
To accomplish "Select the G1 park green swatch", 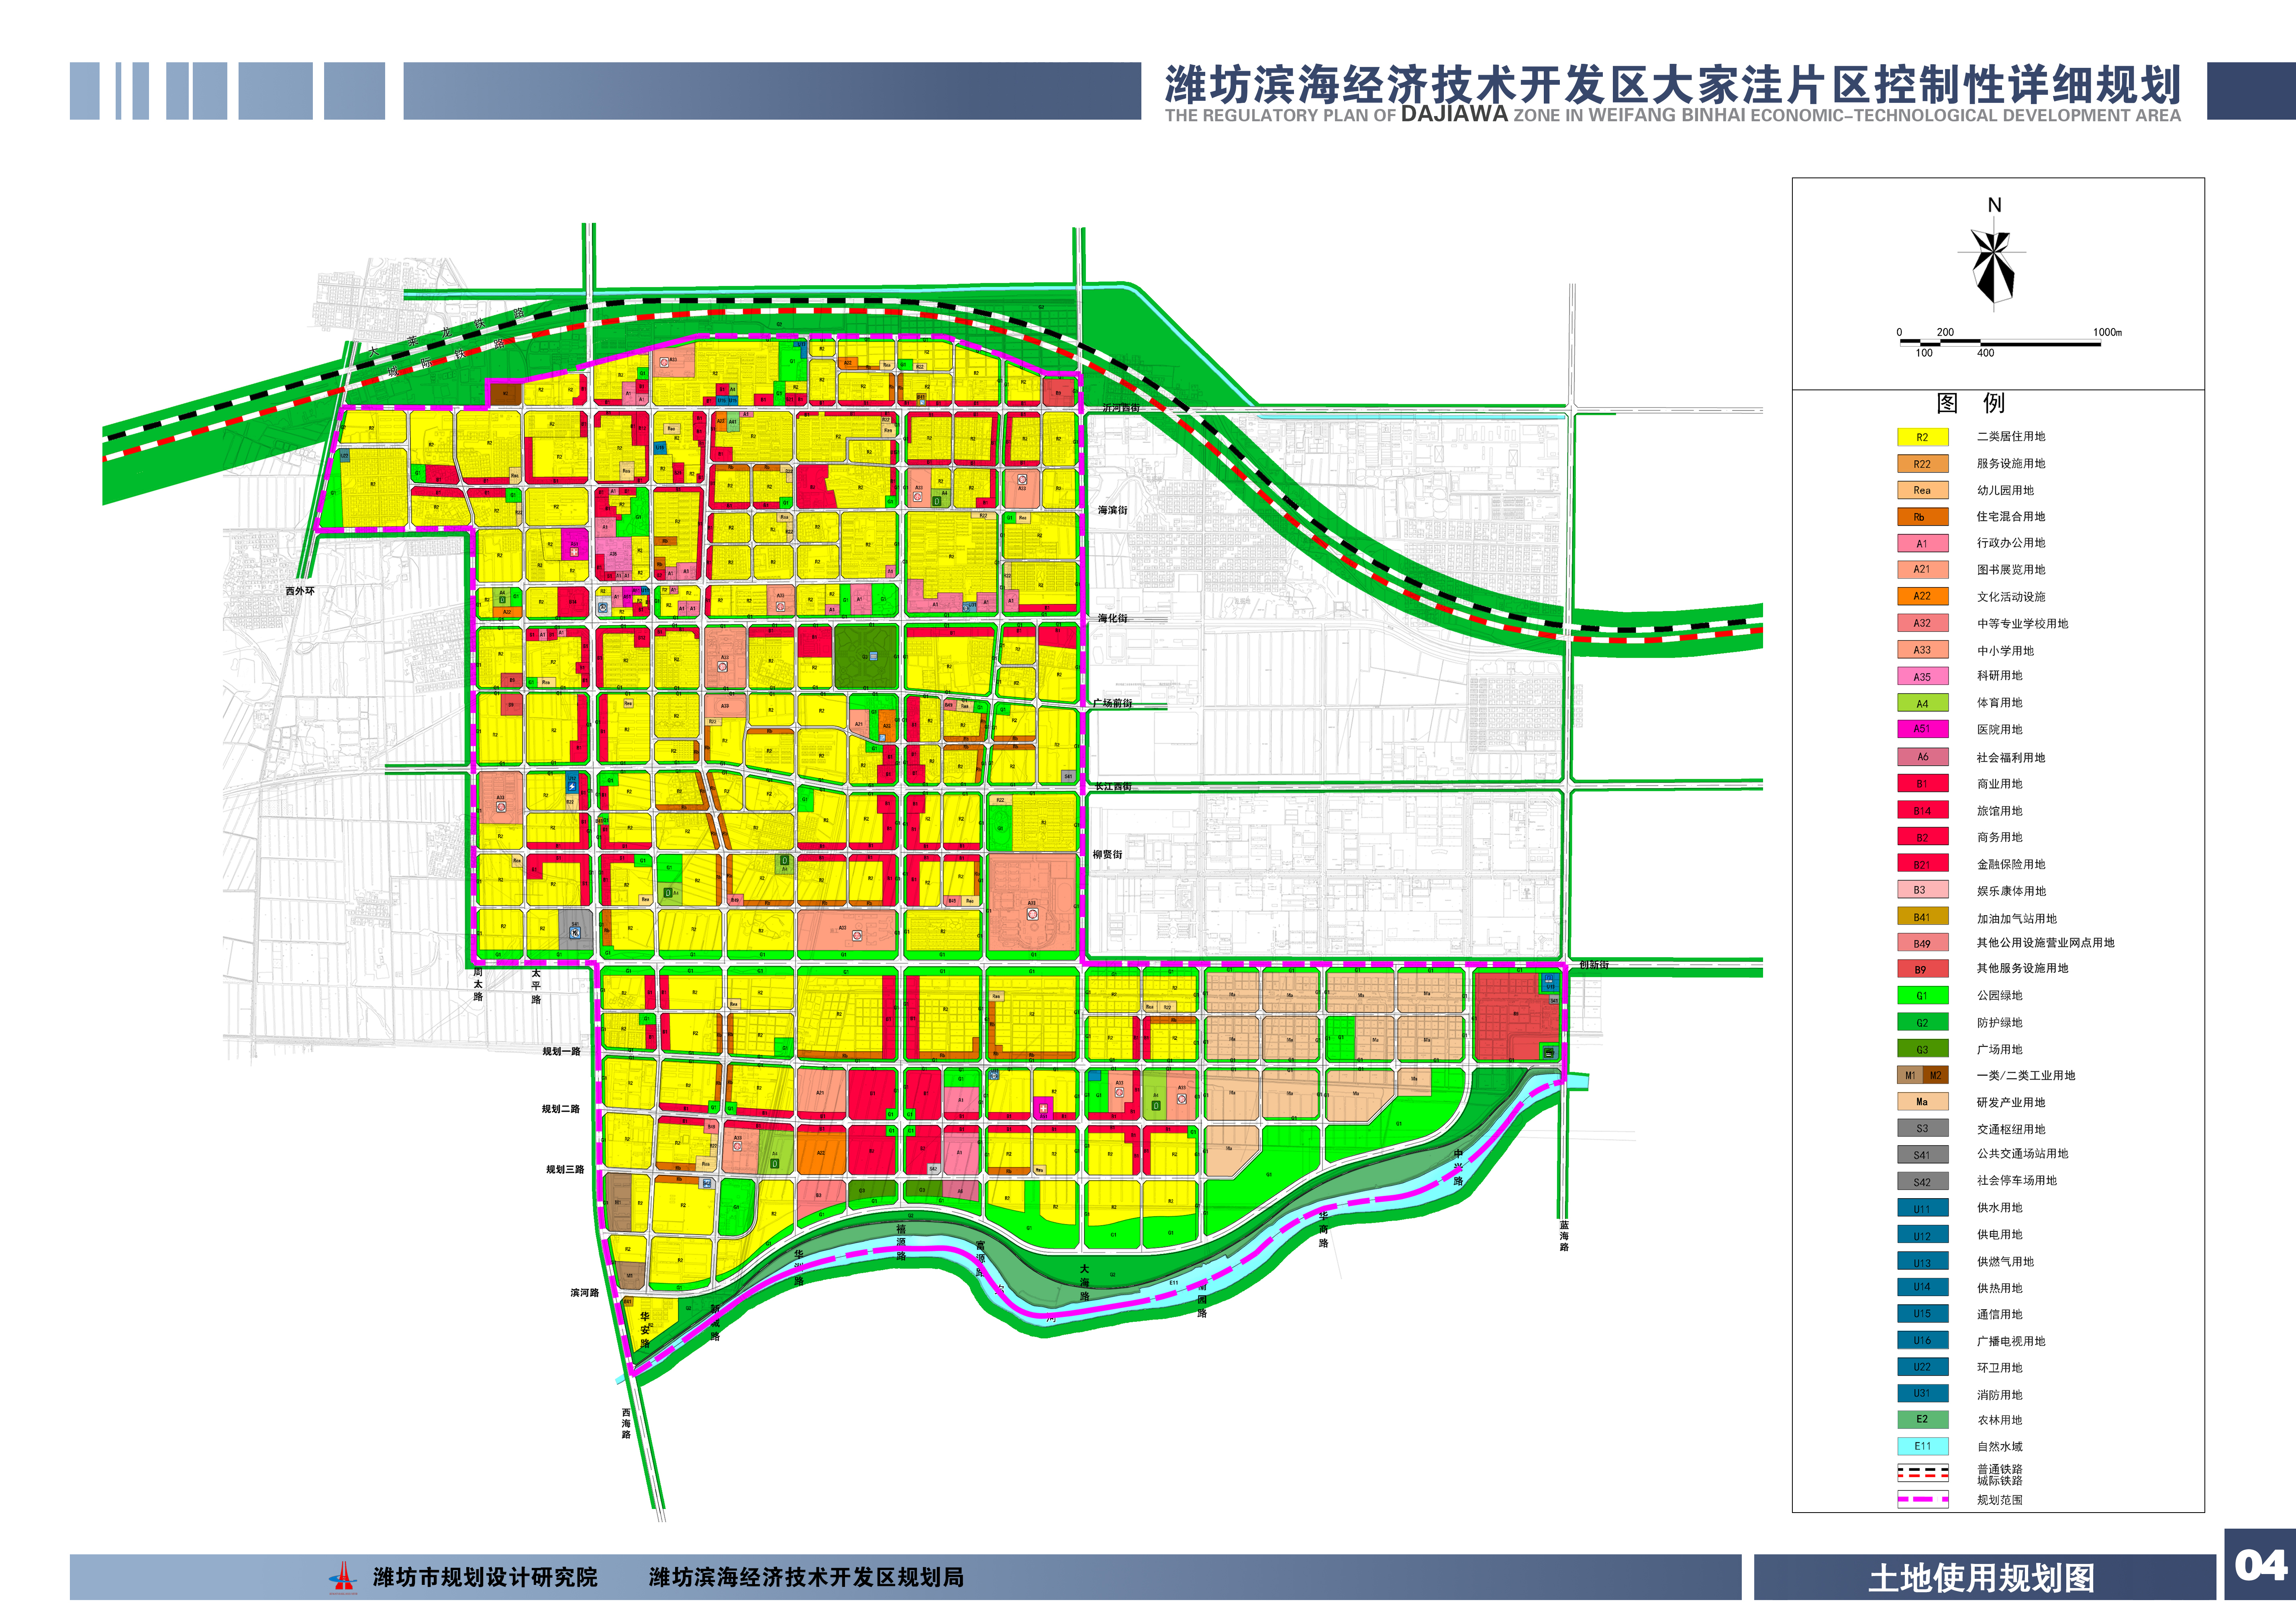I will [1922, 995].
